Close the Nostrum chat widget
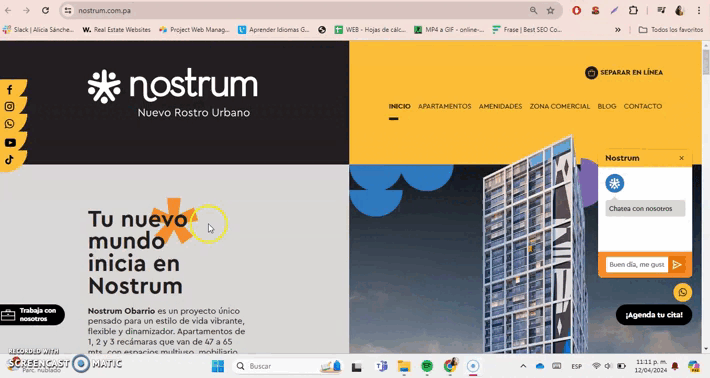This screenshot has height=378, width=710. point(681,158)
